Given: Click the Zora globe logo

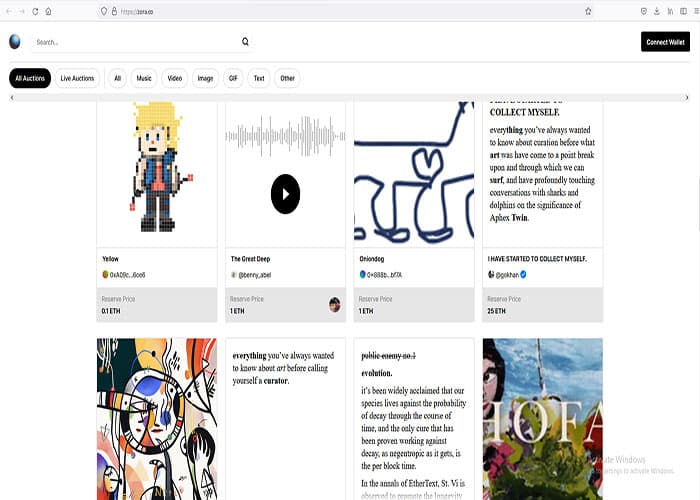Looking at the screenshot, I should [x=15, y=41].
